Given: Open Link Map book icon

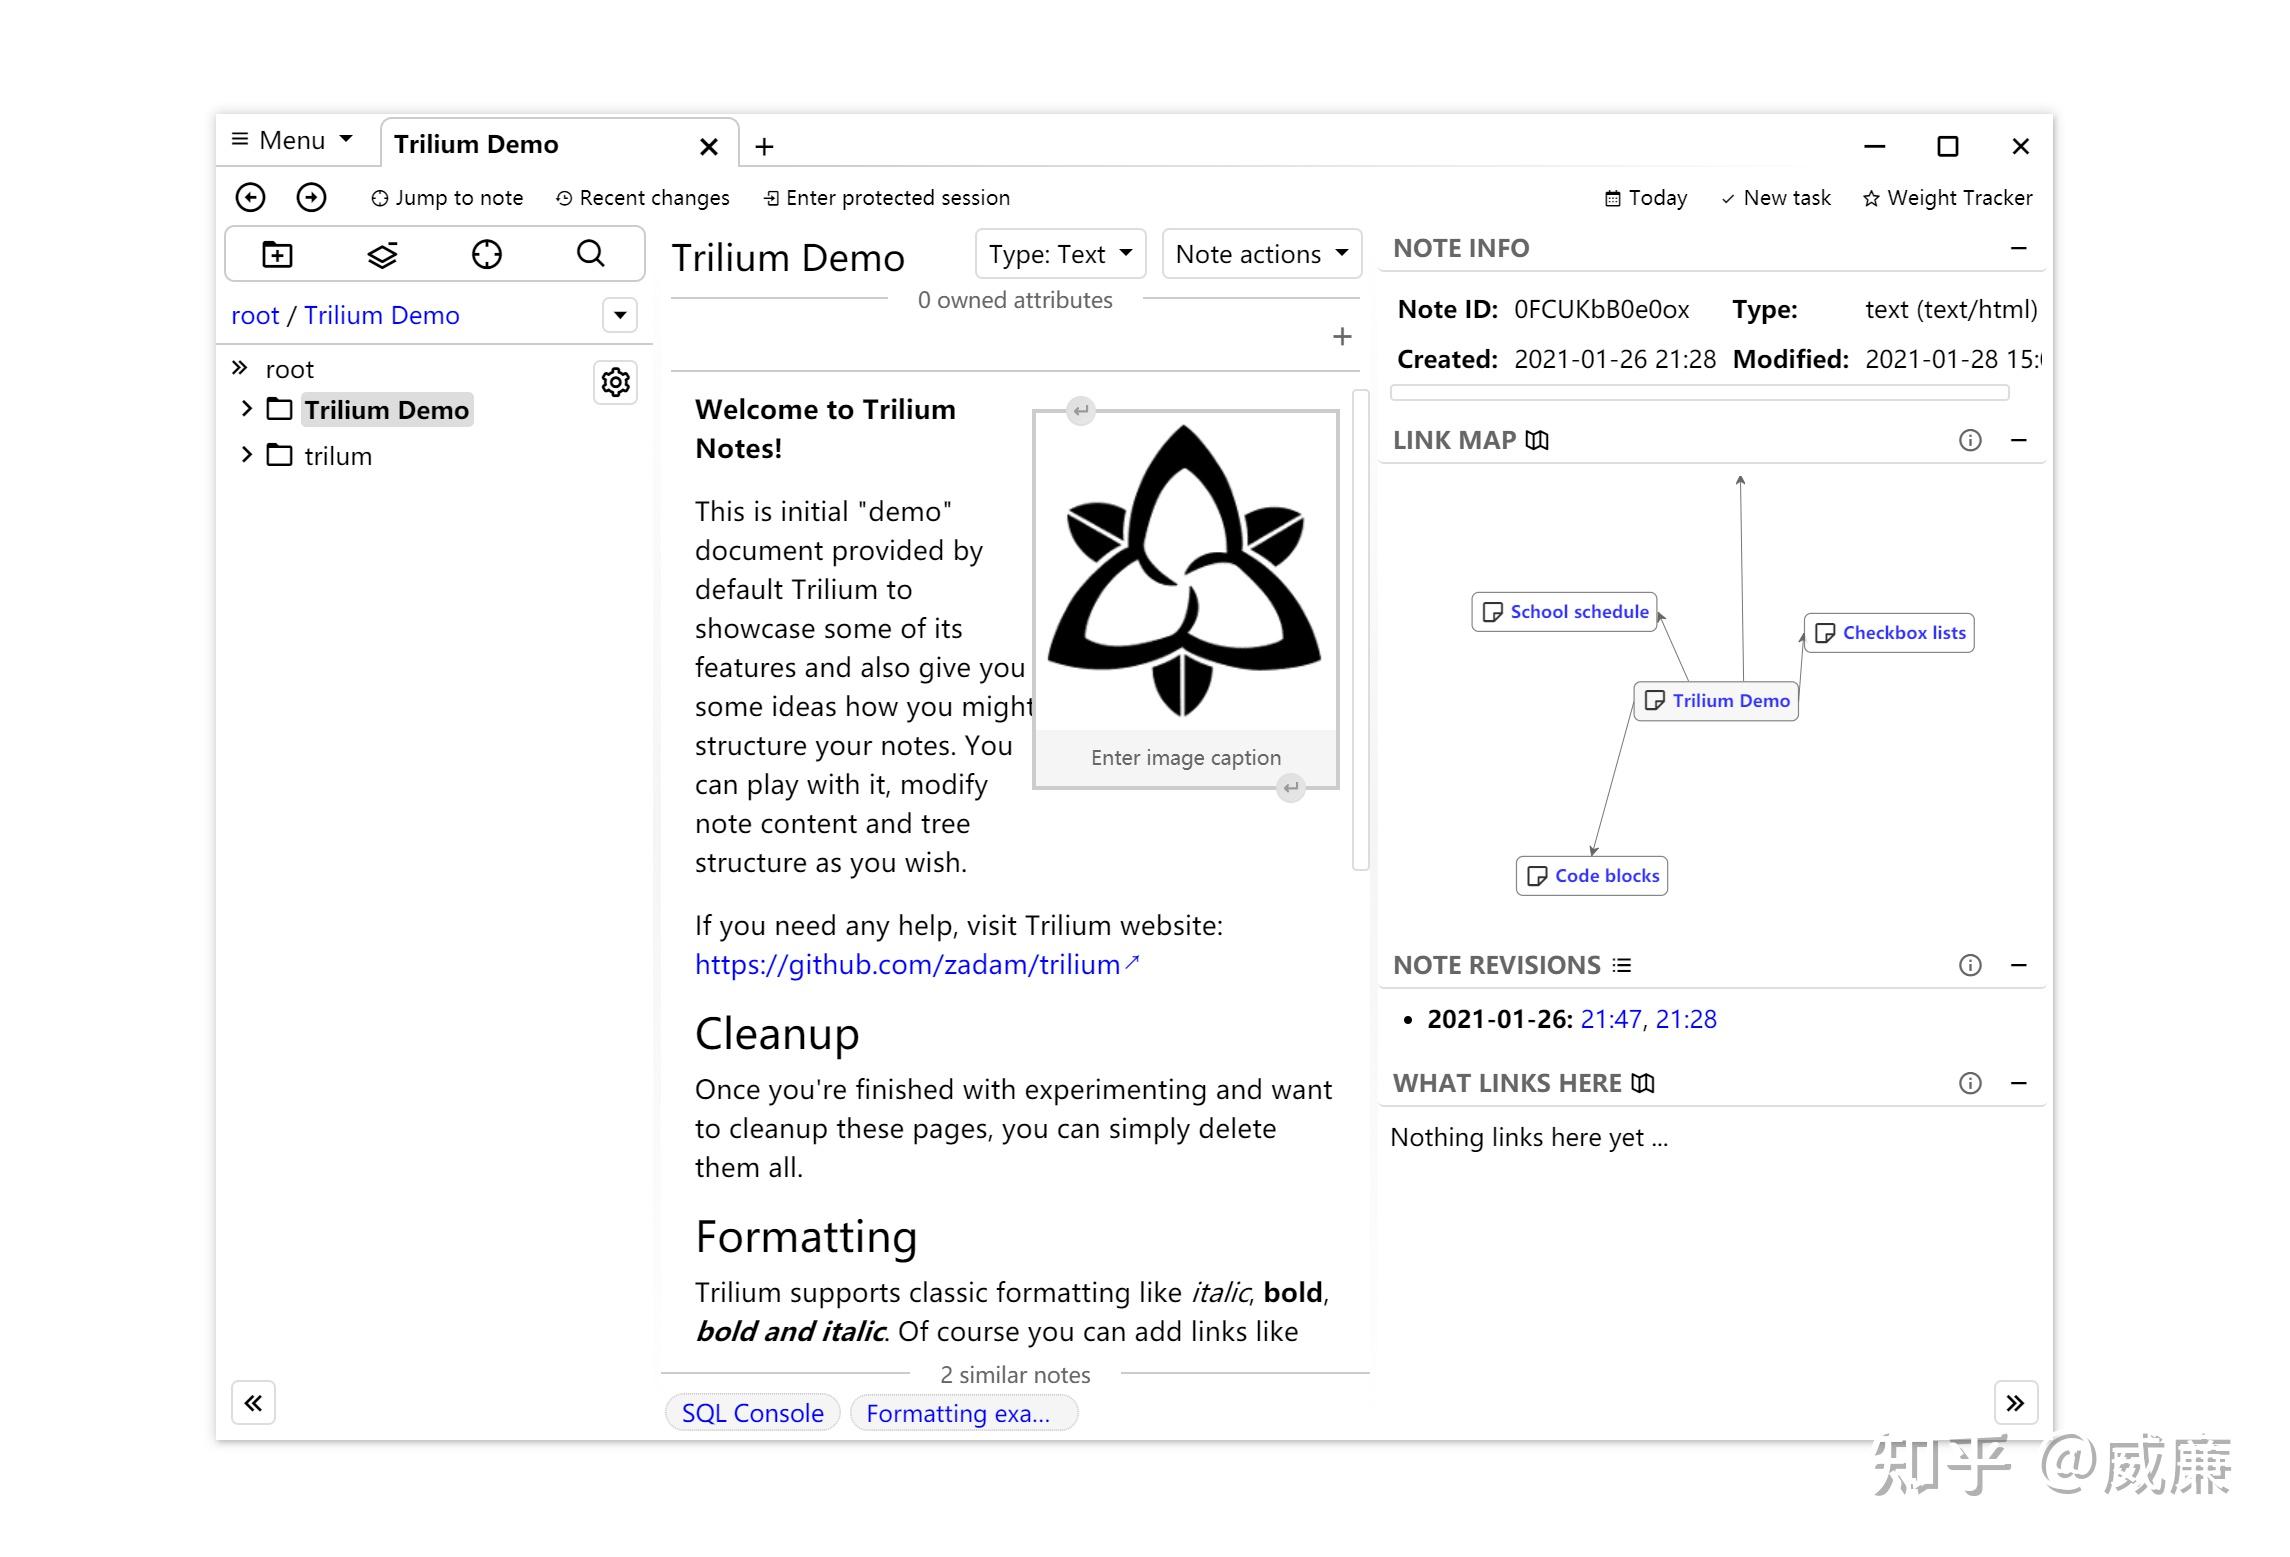Looking at the screenshot, I should [1538, 440].
